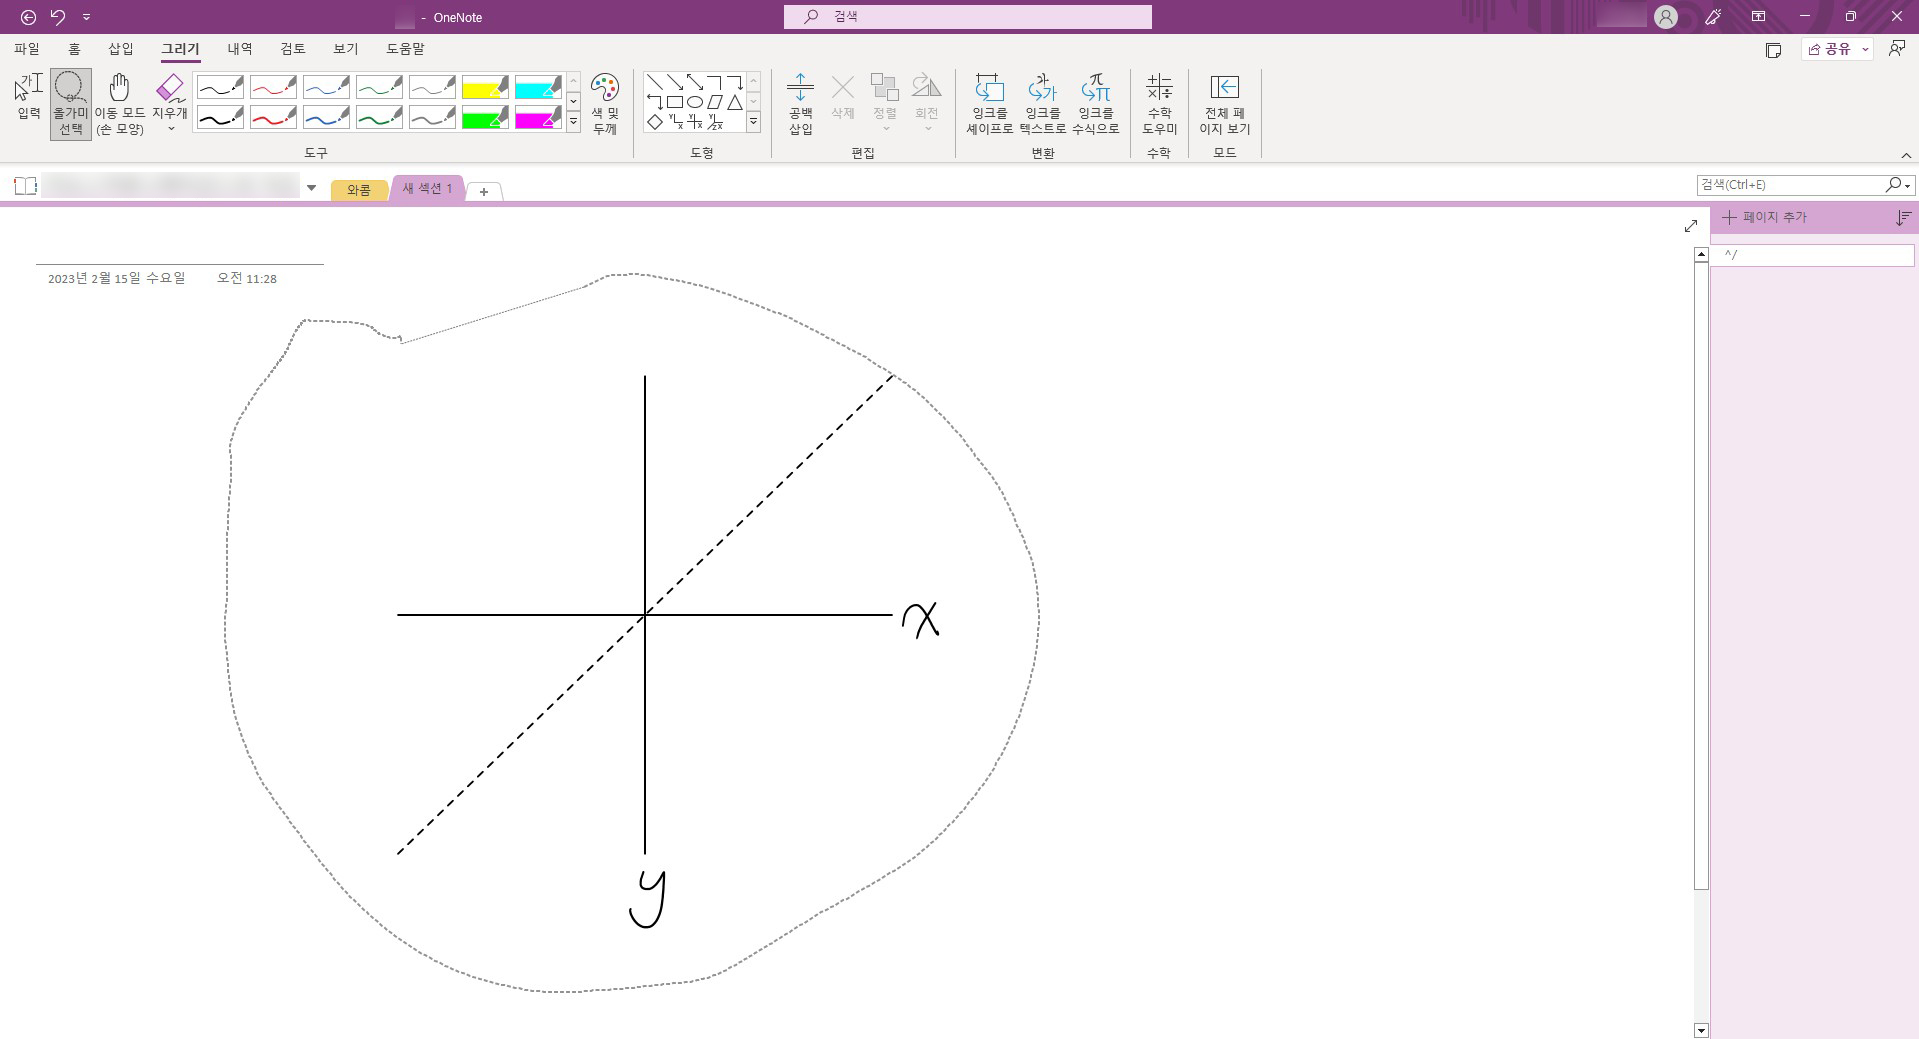Pick the green highlighter
The image size is (1919, 1039).
point(485,118)
